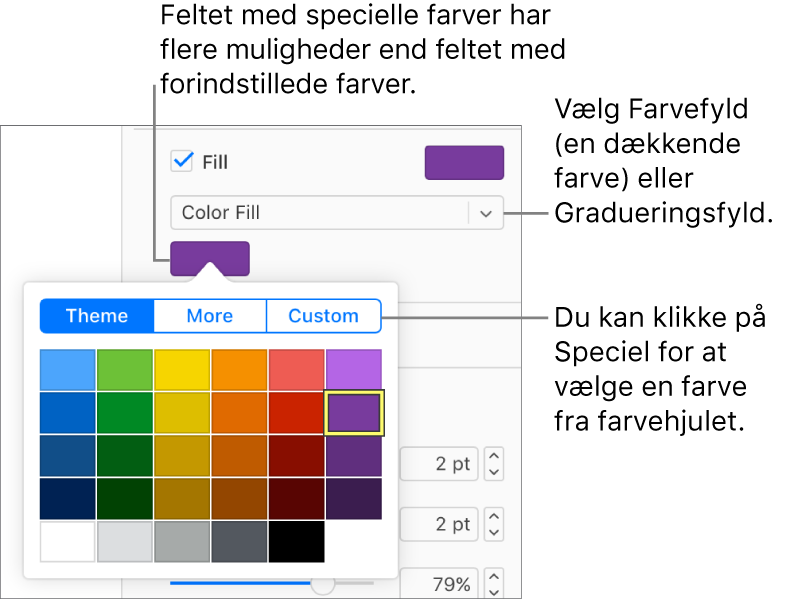Pick the light violet swatch in top row

[354, 370]
